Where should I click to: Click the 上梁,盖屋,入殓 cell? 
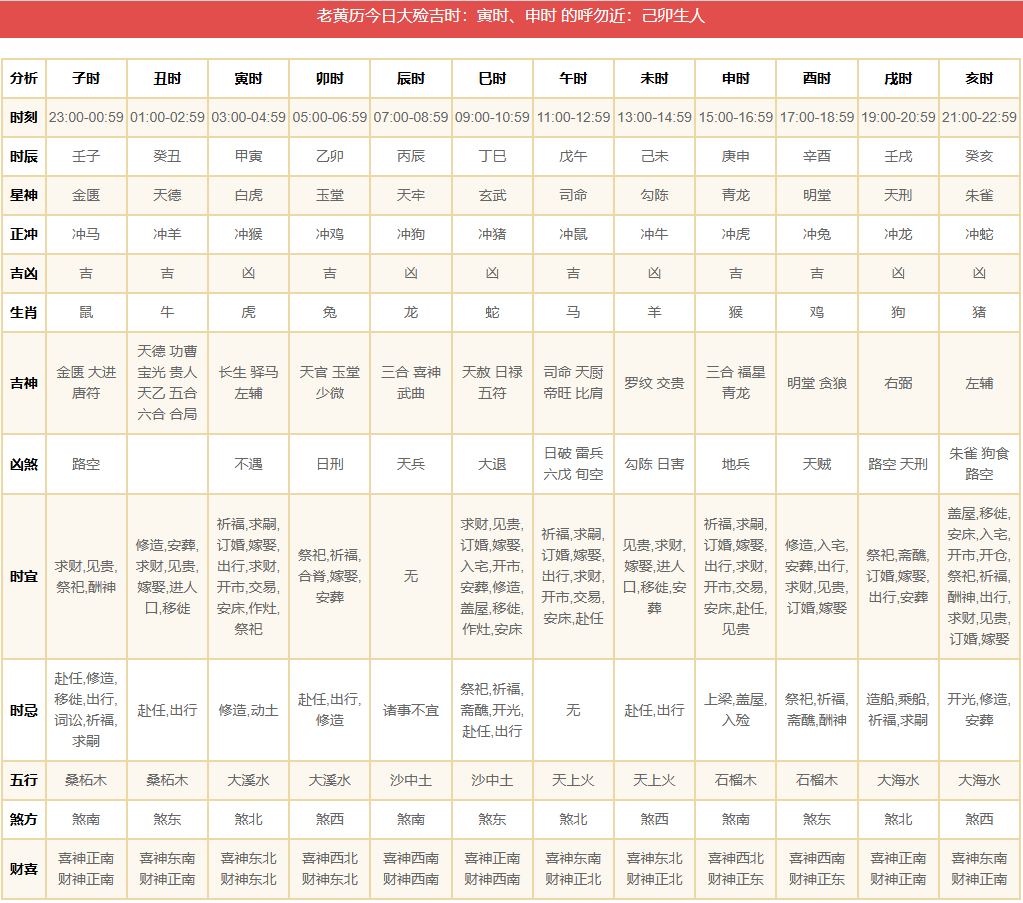click(x=736, y=710)
